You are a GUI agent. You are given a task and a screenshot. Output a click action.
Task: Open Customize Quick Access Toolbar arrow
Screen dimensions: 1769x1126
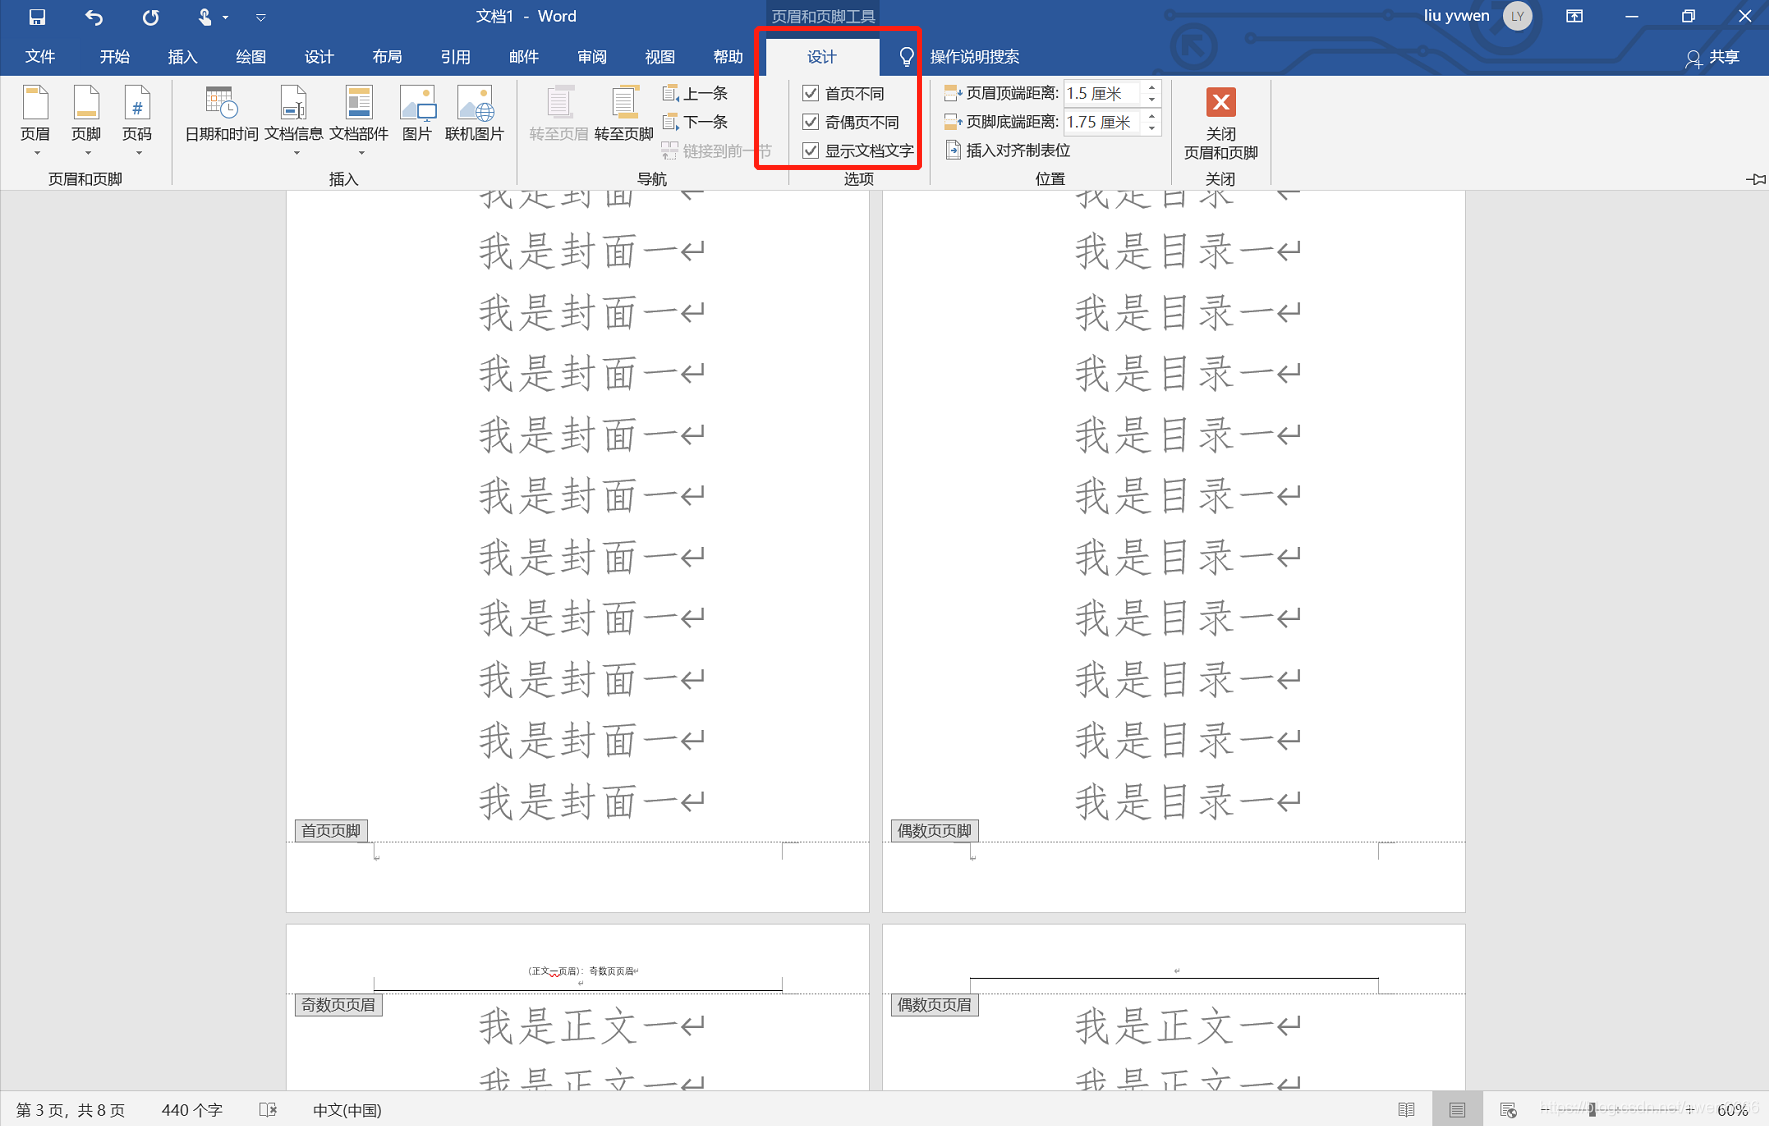(x=260, y=17)
